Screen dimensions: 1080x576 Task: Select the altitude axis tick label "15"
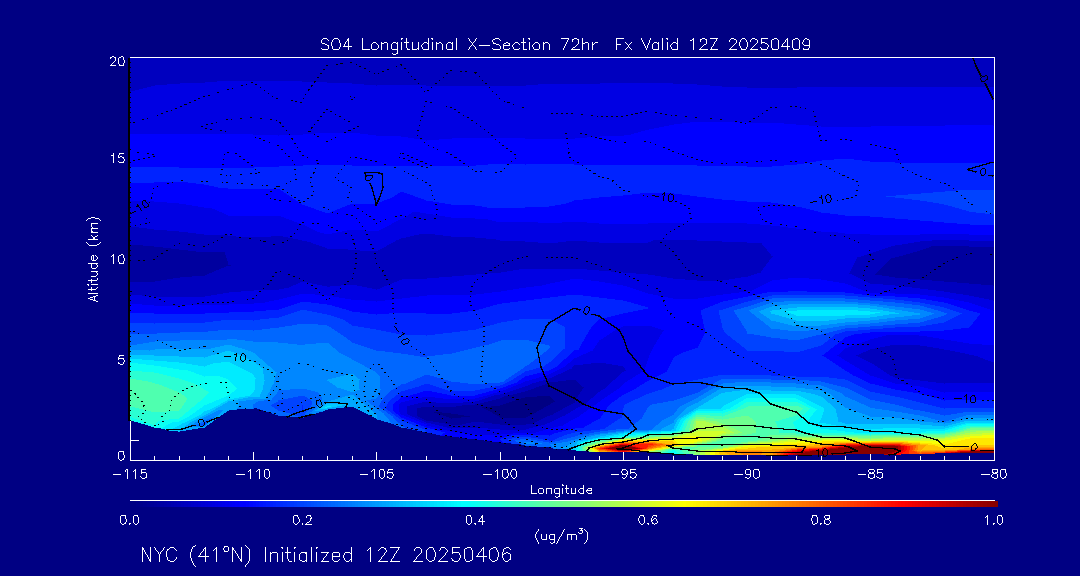[117, 158]
